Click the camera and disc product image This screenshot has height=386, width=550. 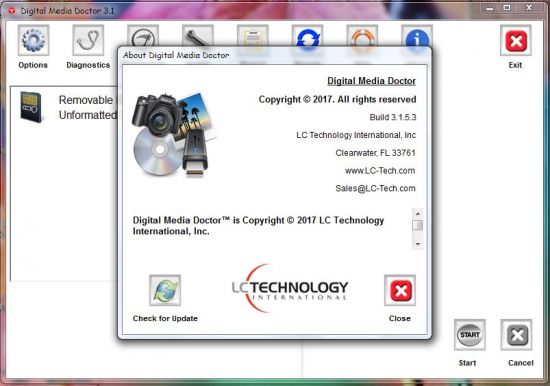174,135
